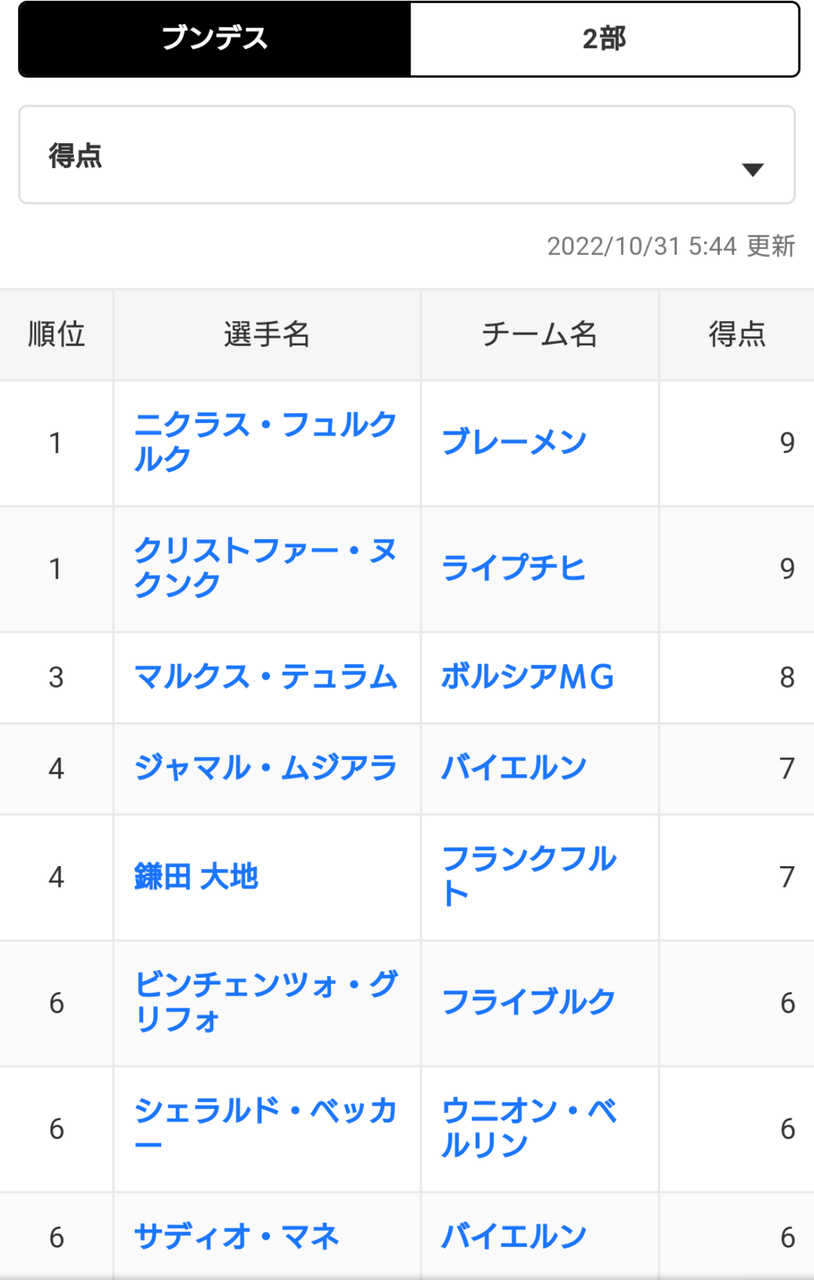Image resolution: width=814 pixels, height=1280 pixels.
Task: Switch to the 2部 tab
Action: click(x=604, y=40)
